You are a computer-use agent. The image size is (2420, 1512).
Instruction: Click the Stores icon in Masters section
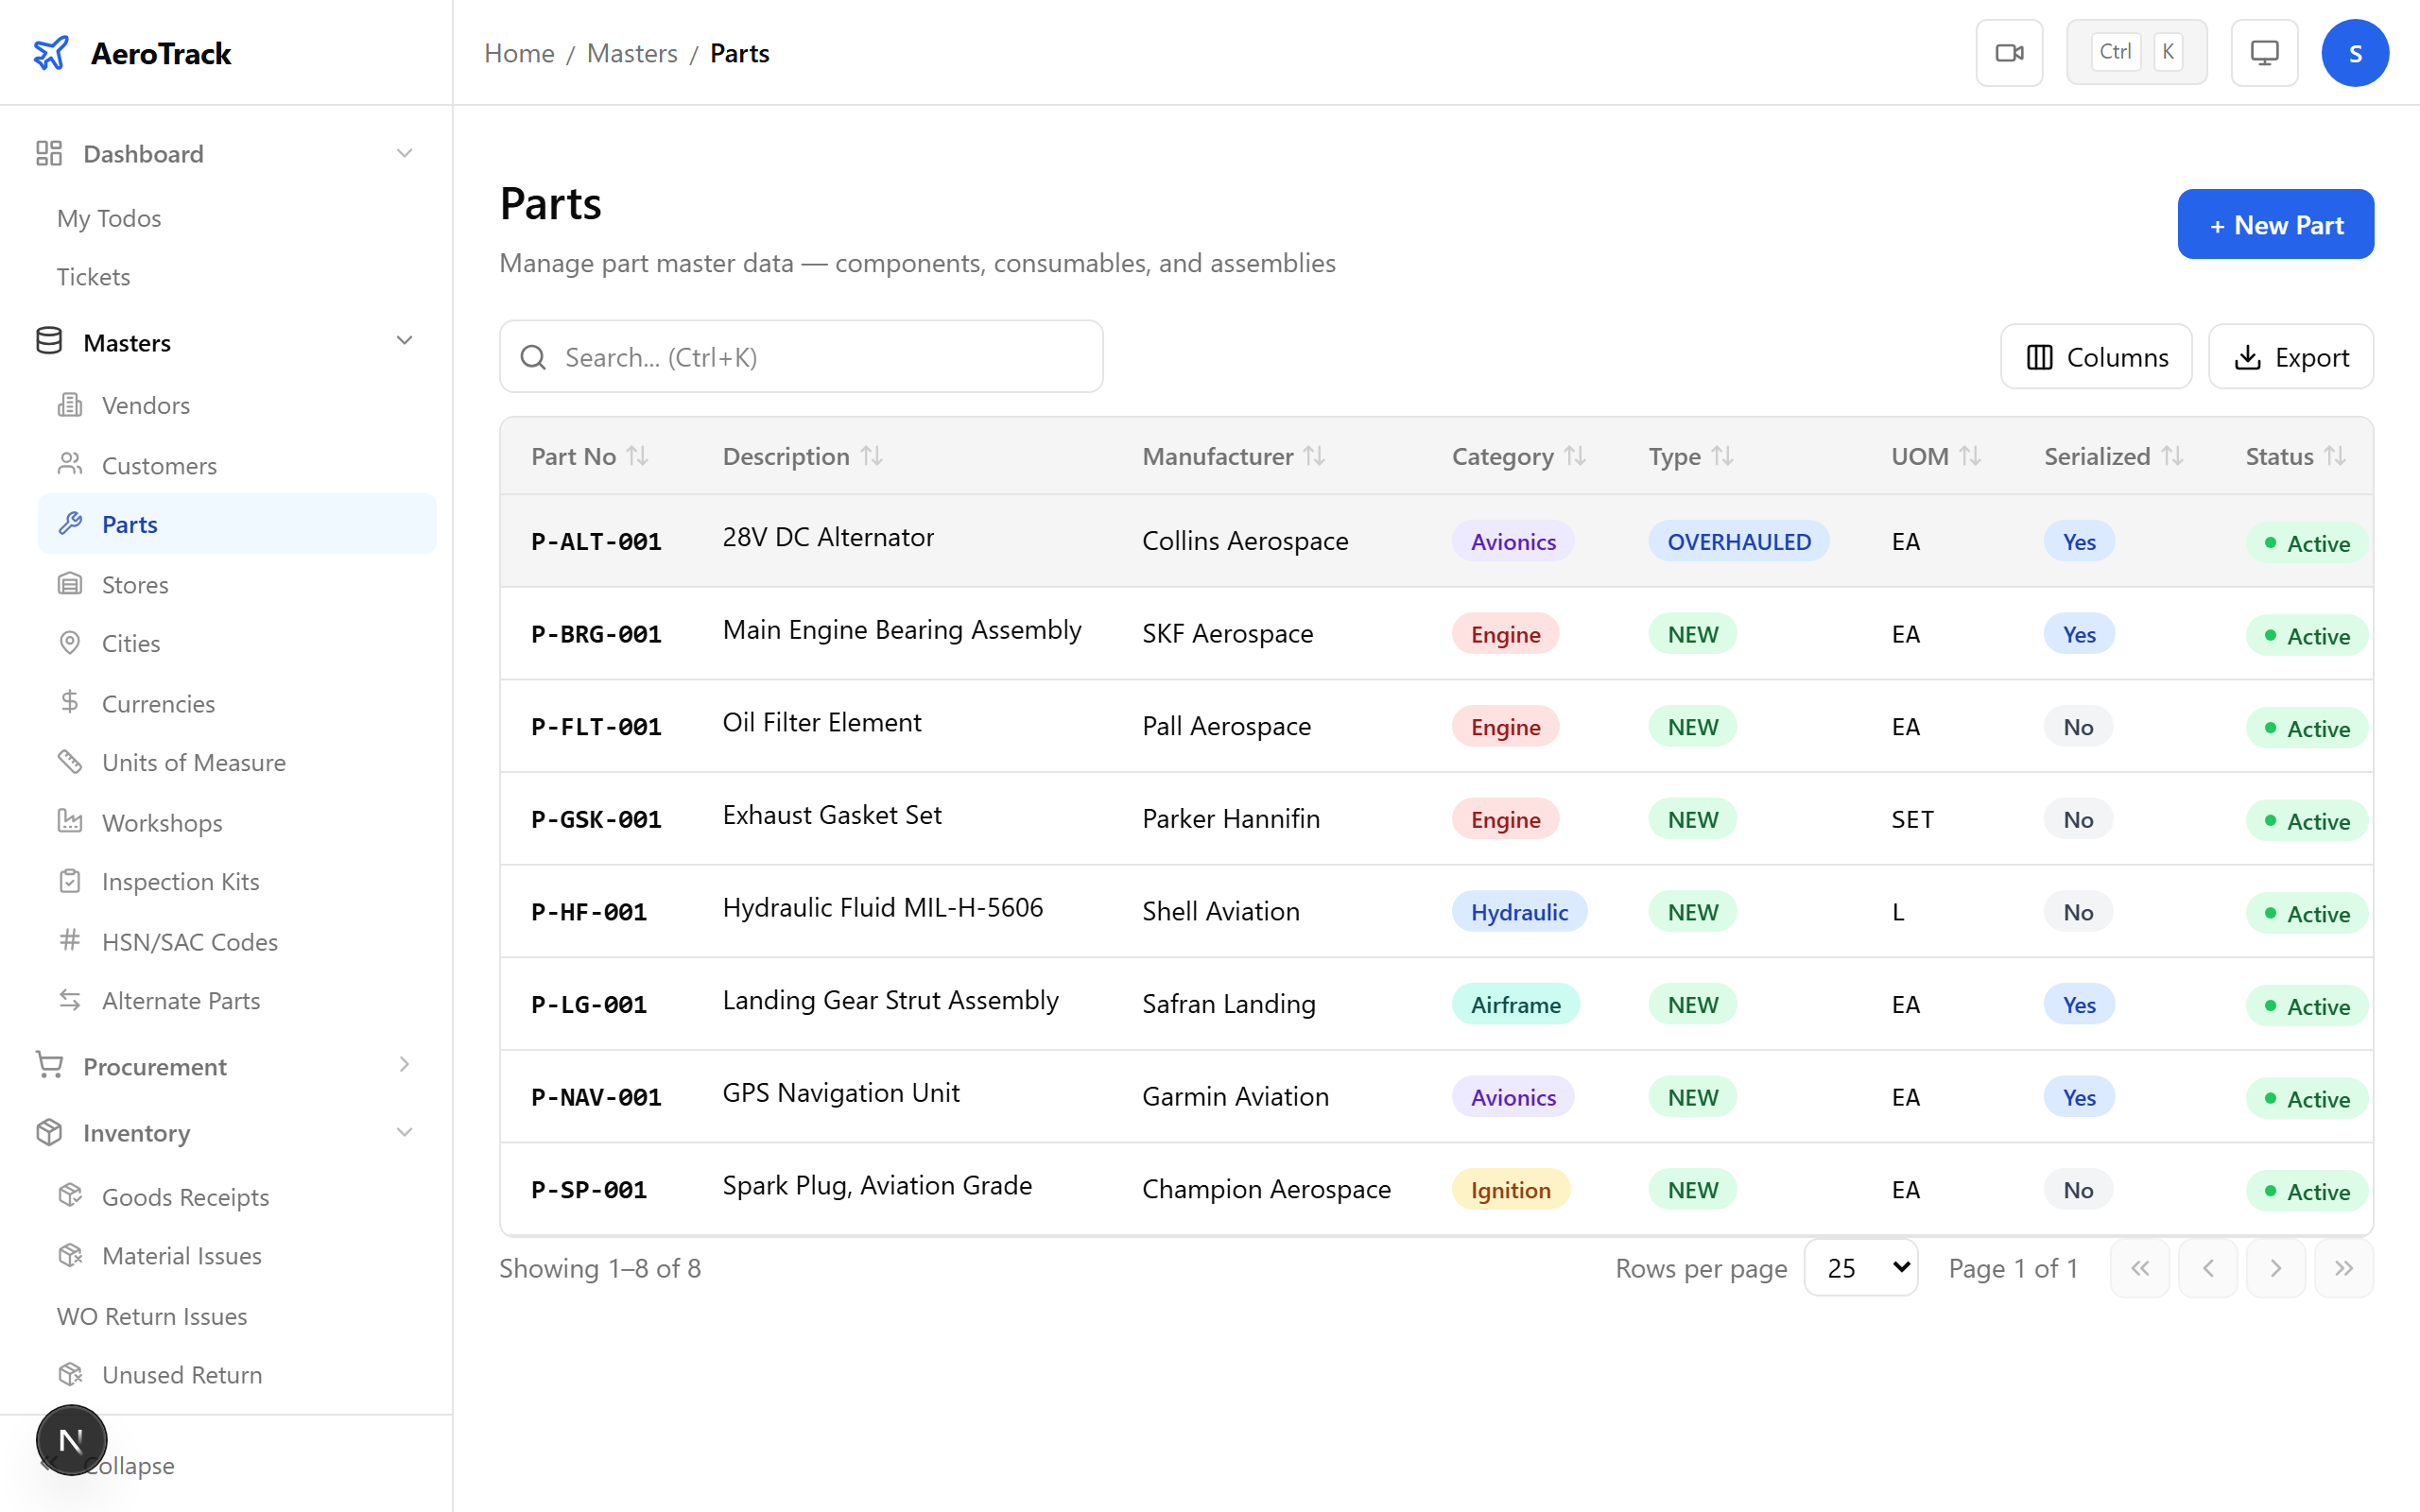[70, 584]
